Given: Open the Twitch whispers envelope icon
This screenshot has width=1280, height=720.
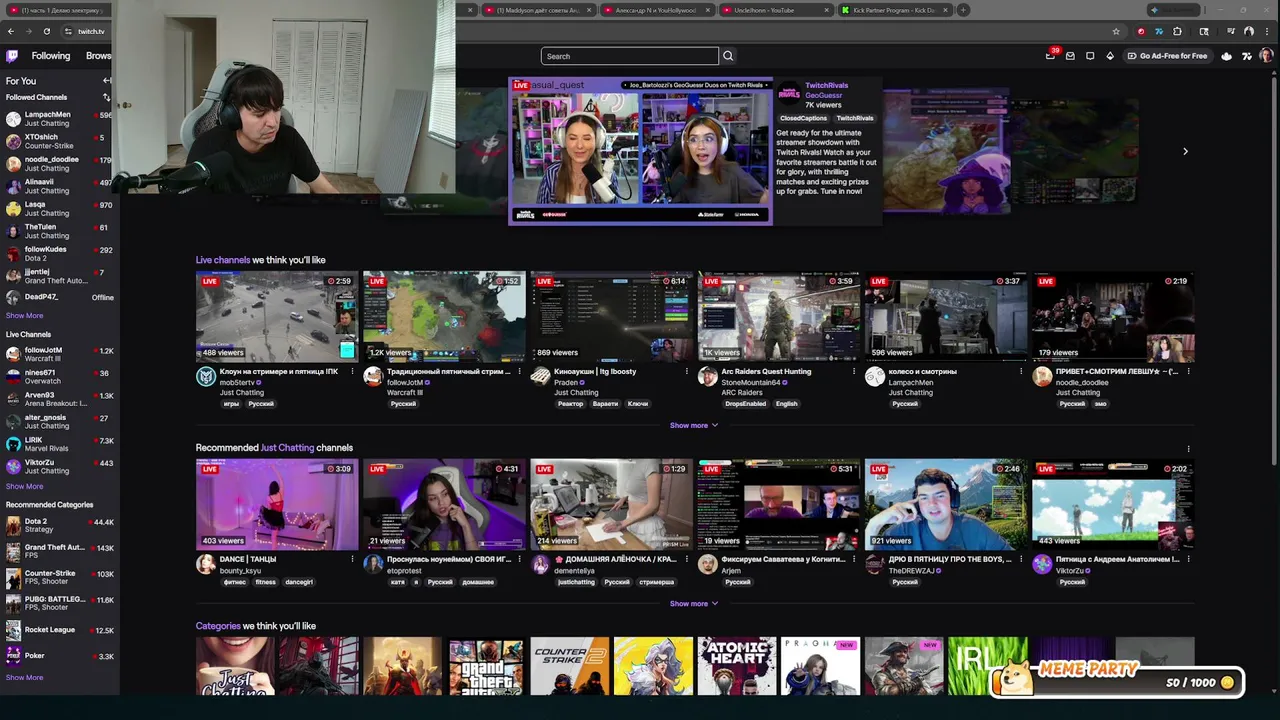Looking at the screenshot, I should pyautogui.click(x=1070, y=56).
